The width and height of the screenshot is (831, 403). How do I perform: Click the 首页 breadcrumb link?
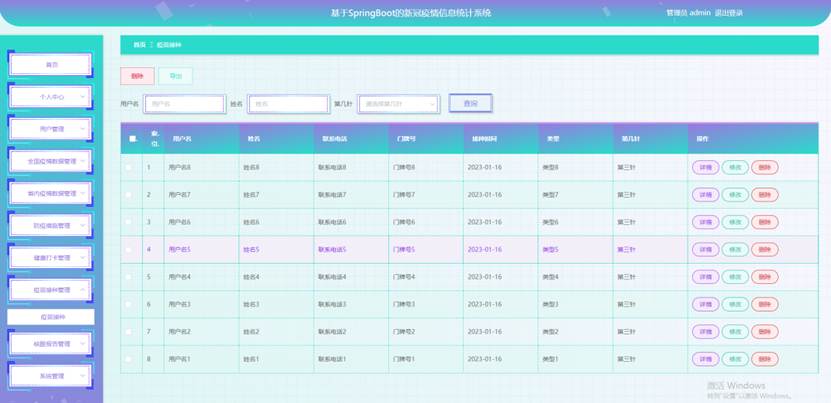point(139,45)
